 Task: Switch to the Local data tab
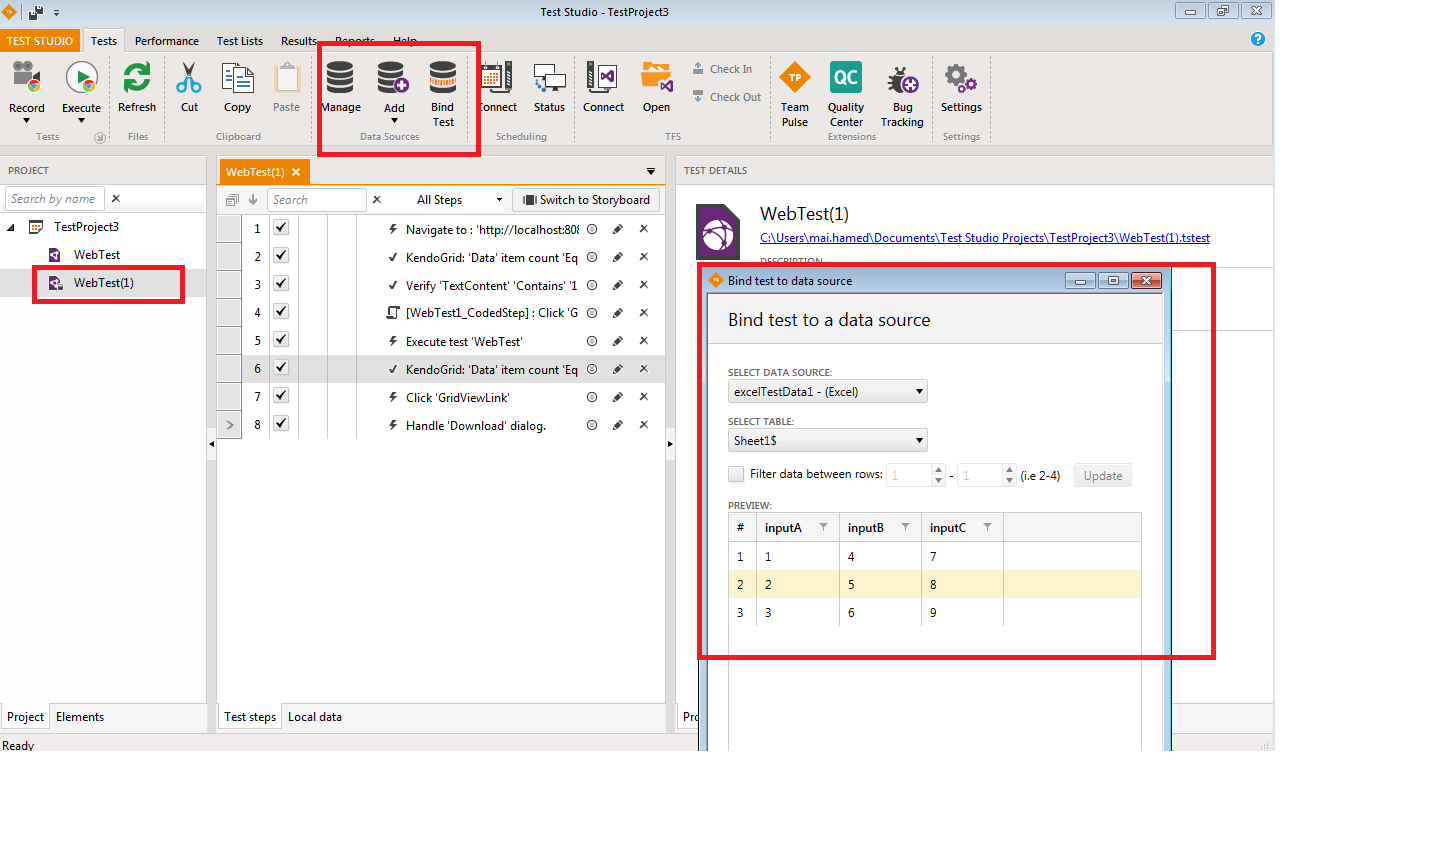(315, 717)
